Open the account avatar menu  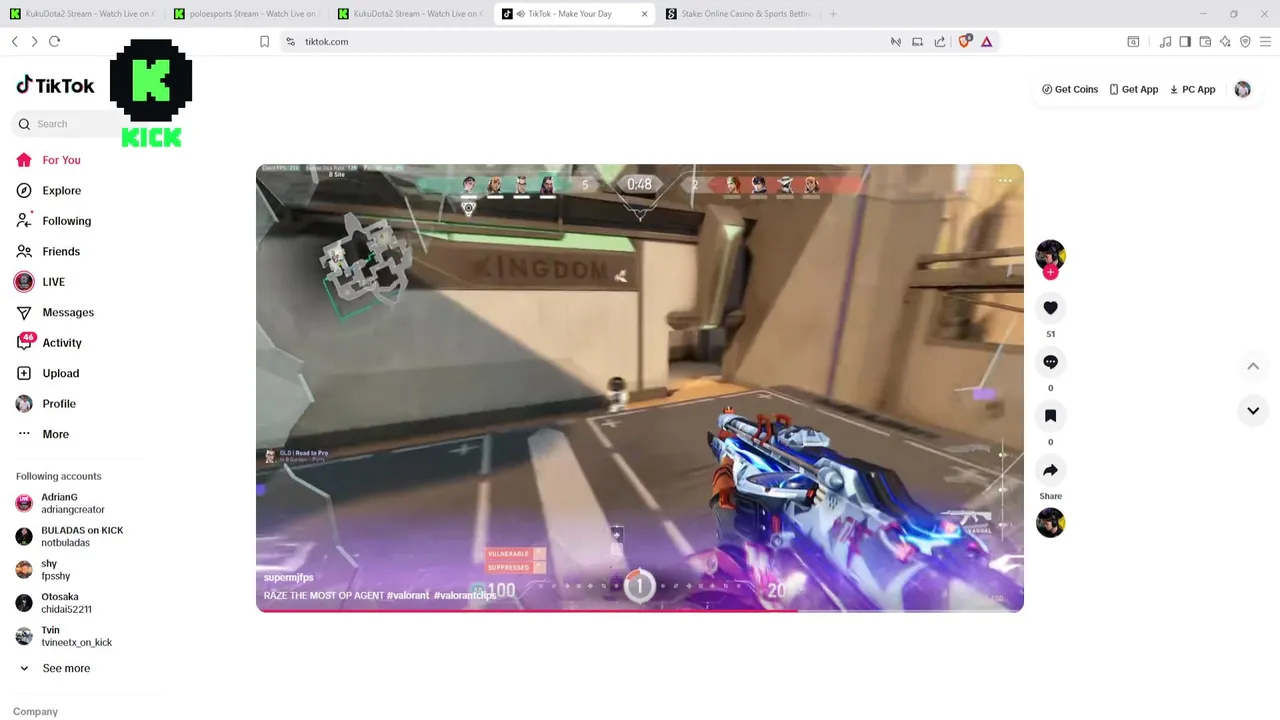tap(1243, 89)
